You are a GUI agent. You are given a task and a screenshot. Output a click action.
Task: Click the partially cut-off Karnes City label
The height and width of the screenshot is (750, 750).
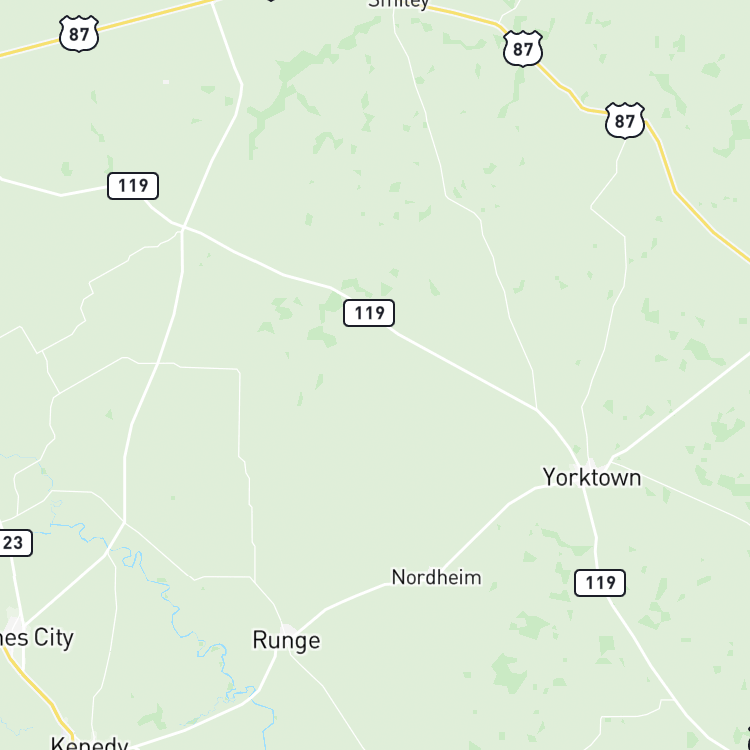point(36,638)
